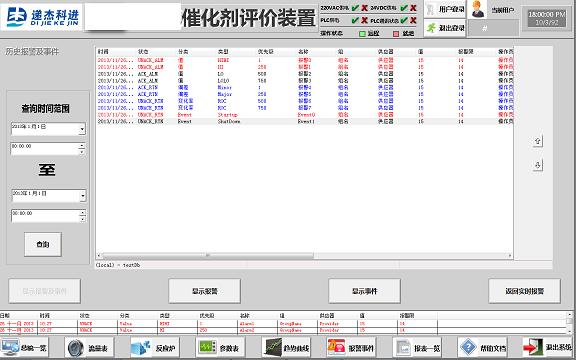Click the PLC power red X indicator
The height and width of the screenshot is (360, 576).
click(x=364, y=20)
